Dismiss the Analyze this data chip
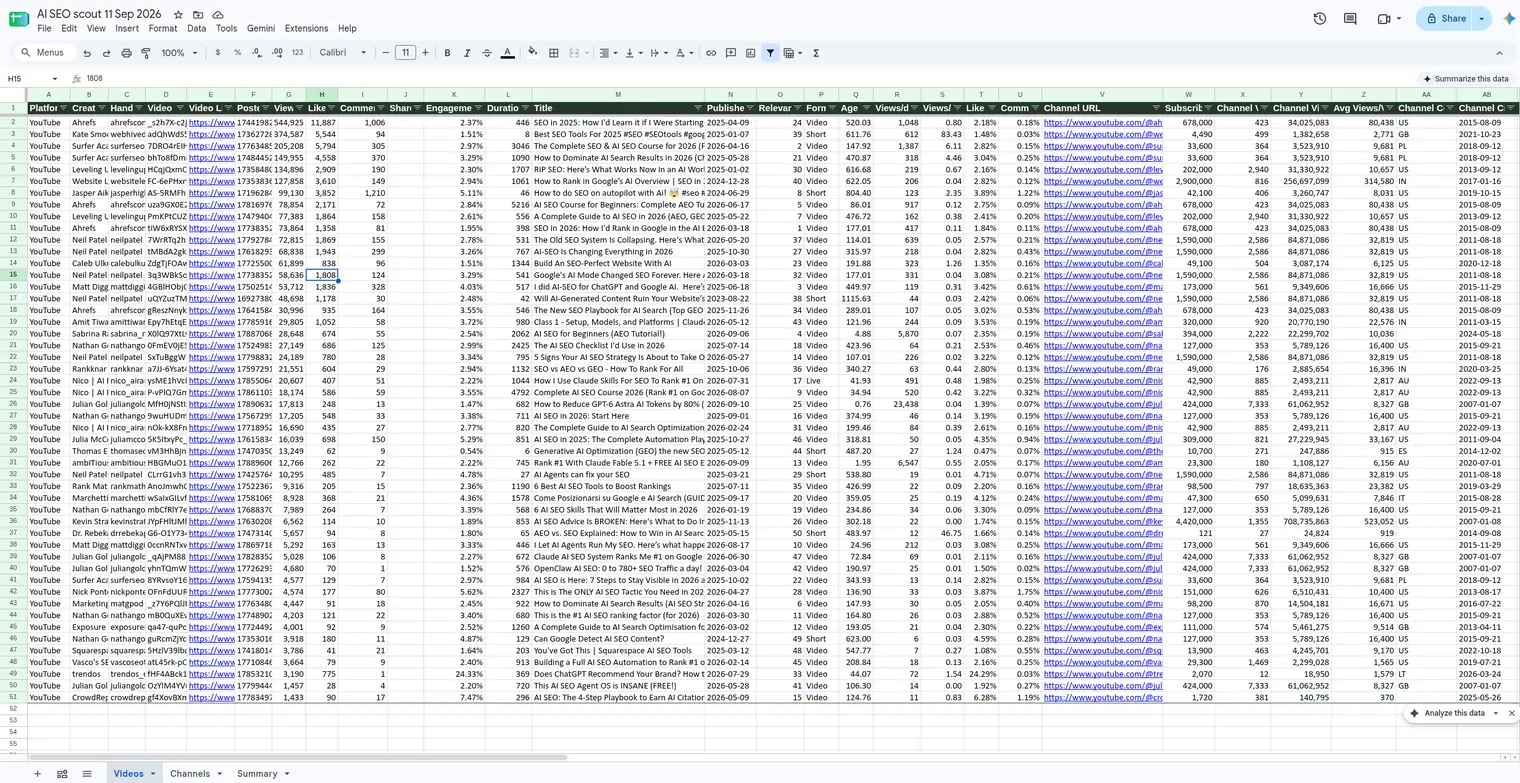1520x783 pixels. pyautogui.click(x=1511, y=713)
